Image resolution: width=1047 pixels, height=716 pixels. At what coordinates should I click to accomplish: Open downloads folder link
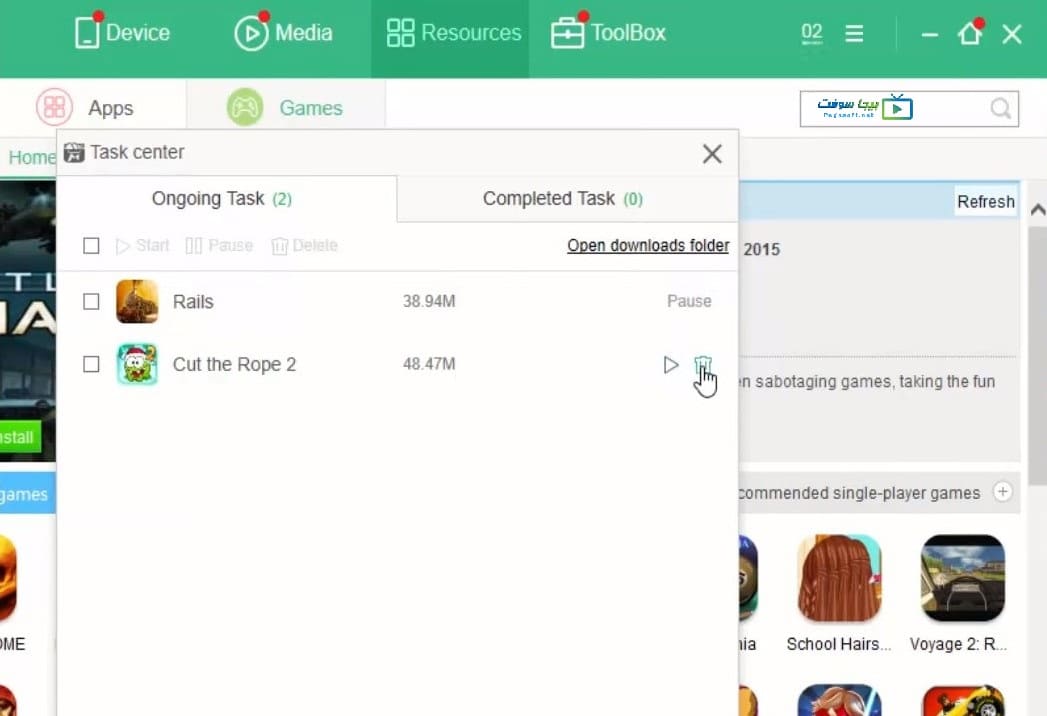tap(648, 246)
